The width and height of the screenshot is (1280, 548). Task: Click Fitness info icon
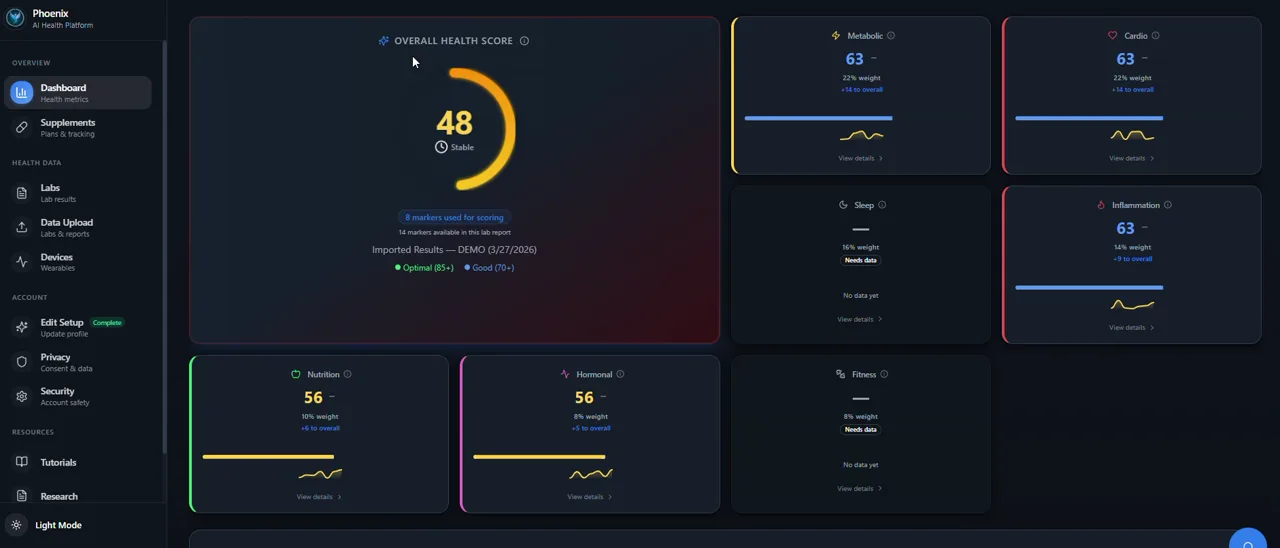pyautogui.click(x=884, y=374)
